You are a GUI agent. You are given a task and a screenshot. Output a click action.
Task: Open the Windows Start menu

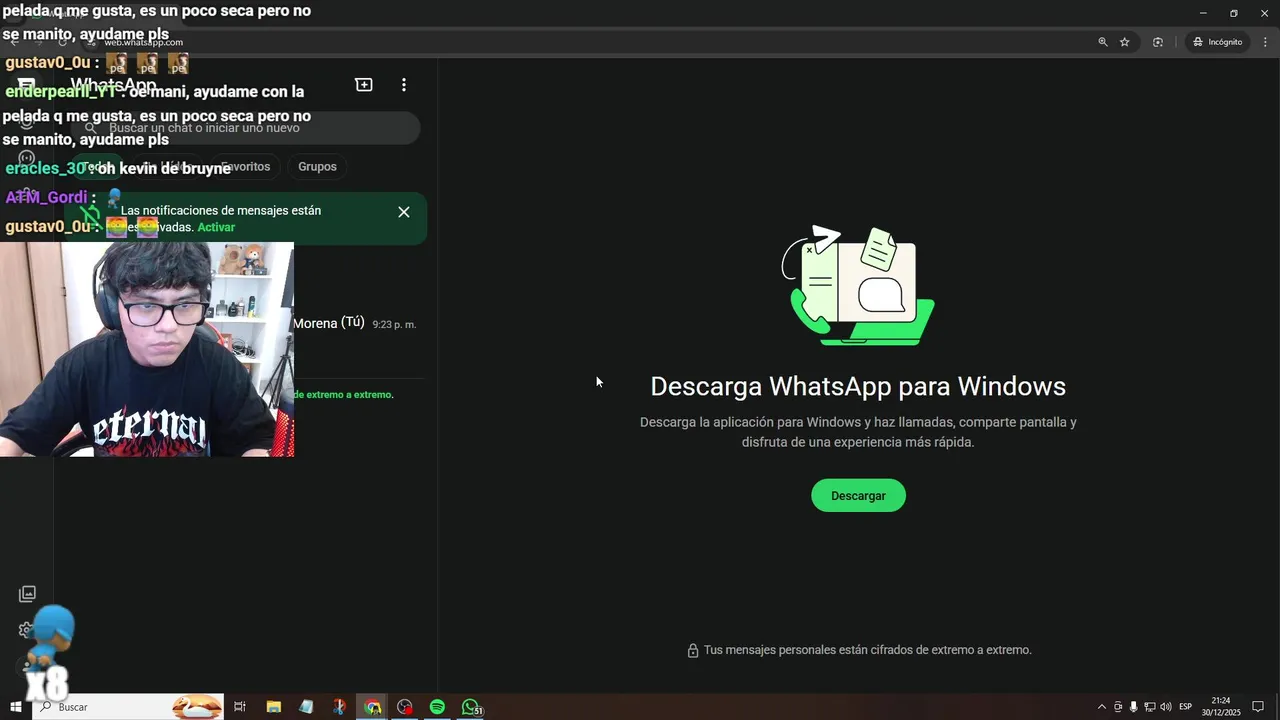(x=16, y=707)
